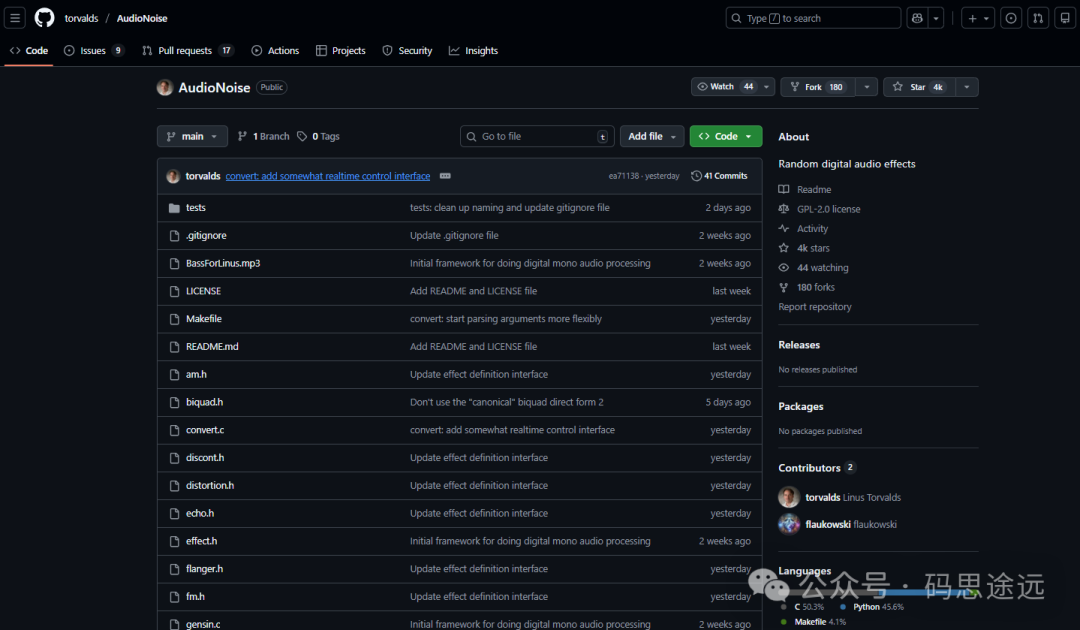Click the GPL-2.0 license scale icon

784,209
